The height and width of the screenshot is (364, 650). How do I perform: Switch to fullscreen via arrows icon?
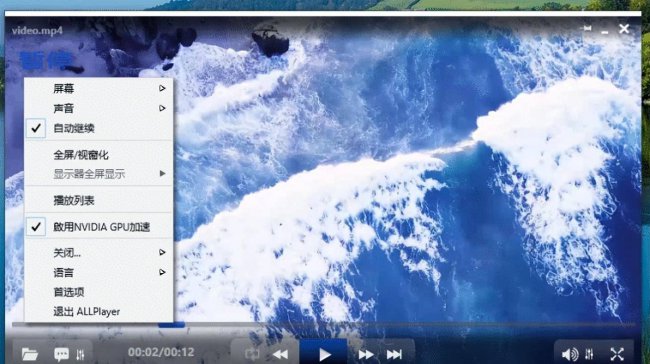[617, 354]
